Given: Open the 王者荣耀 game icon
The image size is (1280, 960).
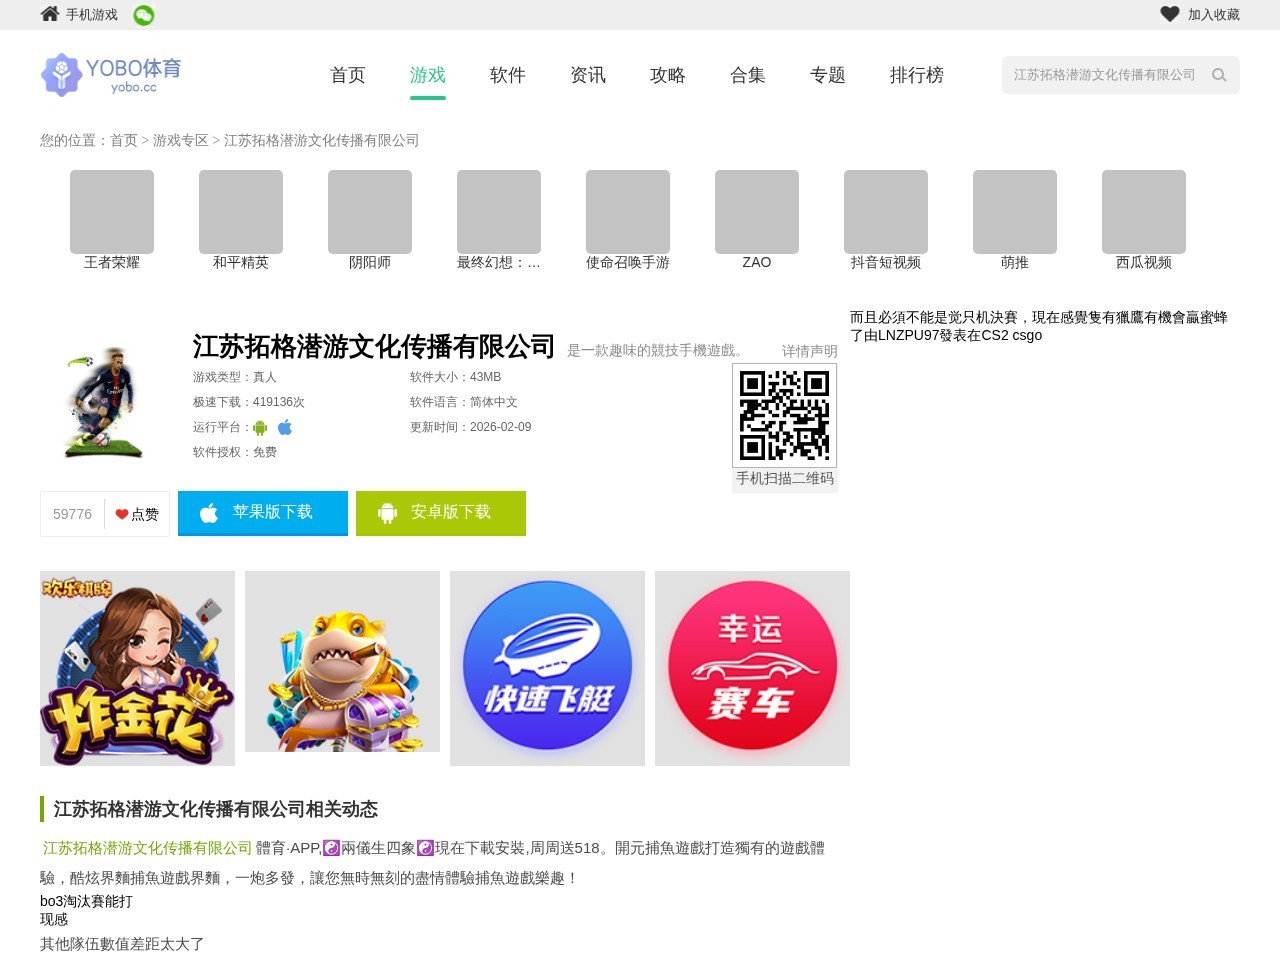Looking at the screenshot, I should tap(112, 212).
